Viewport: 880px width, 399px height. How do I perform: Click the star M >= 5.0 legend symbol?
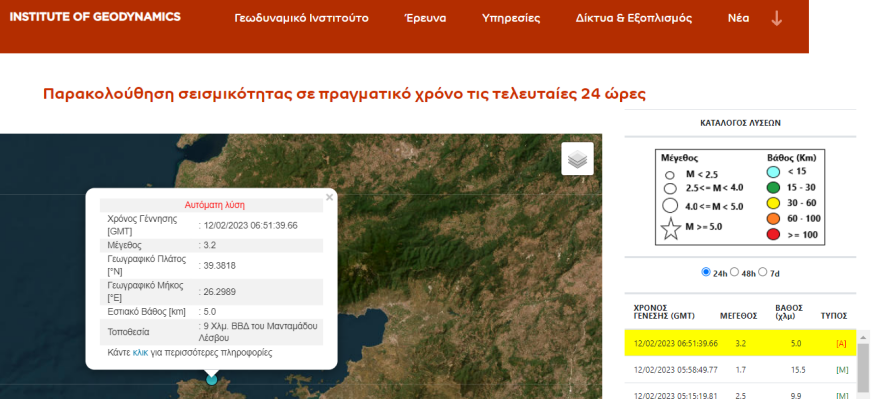pos(671,228)
